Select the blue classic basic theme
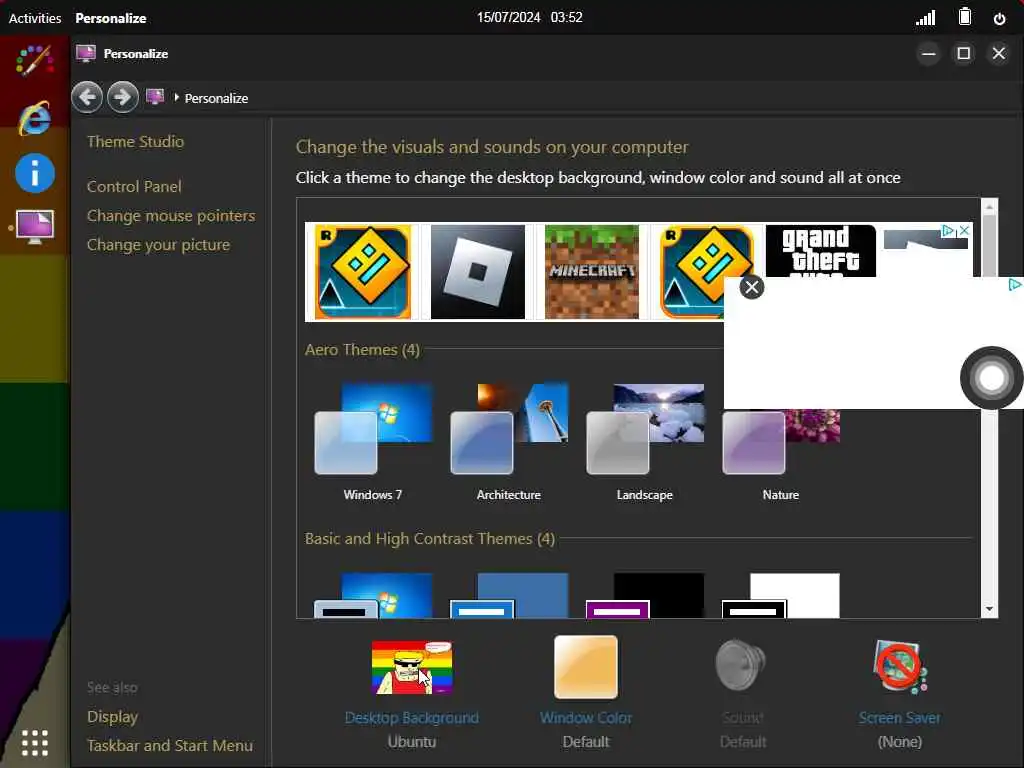Viewport: 1024px width, 768px height. pyautogui.click(x=509, y=596)
